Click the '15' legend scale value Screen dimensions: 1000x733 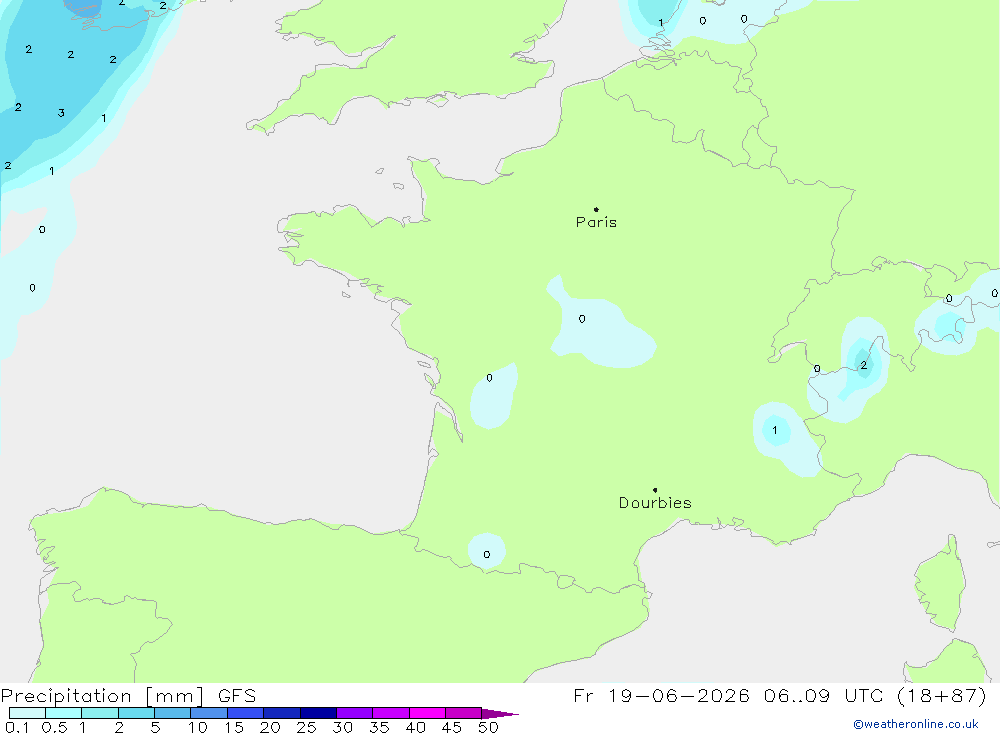point(234,727)
